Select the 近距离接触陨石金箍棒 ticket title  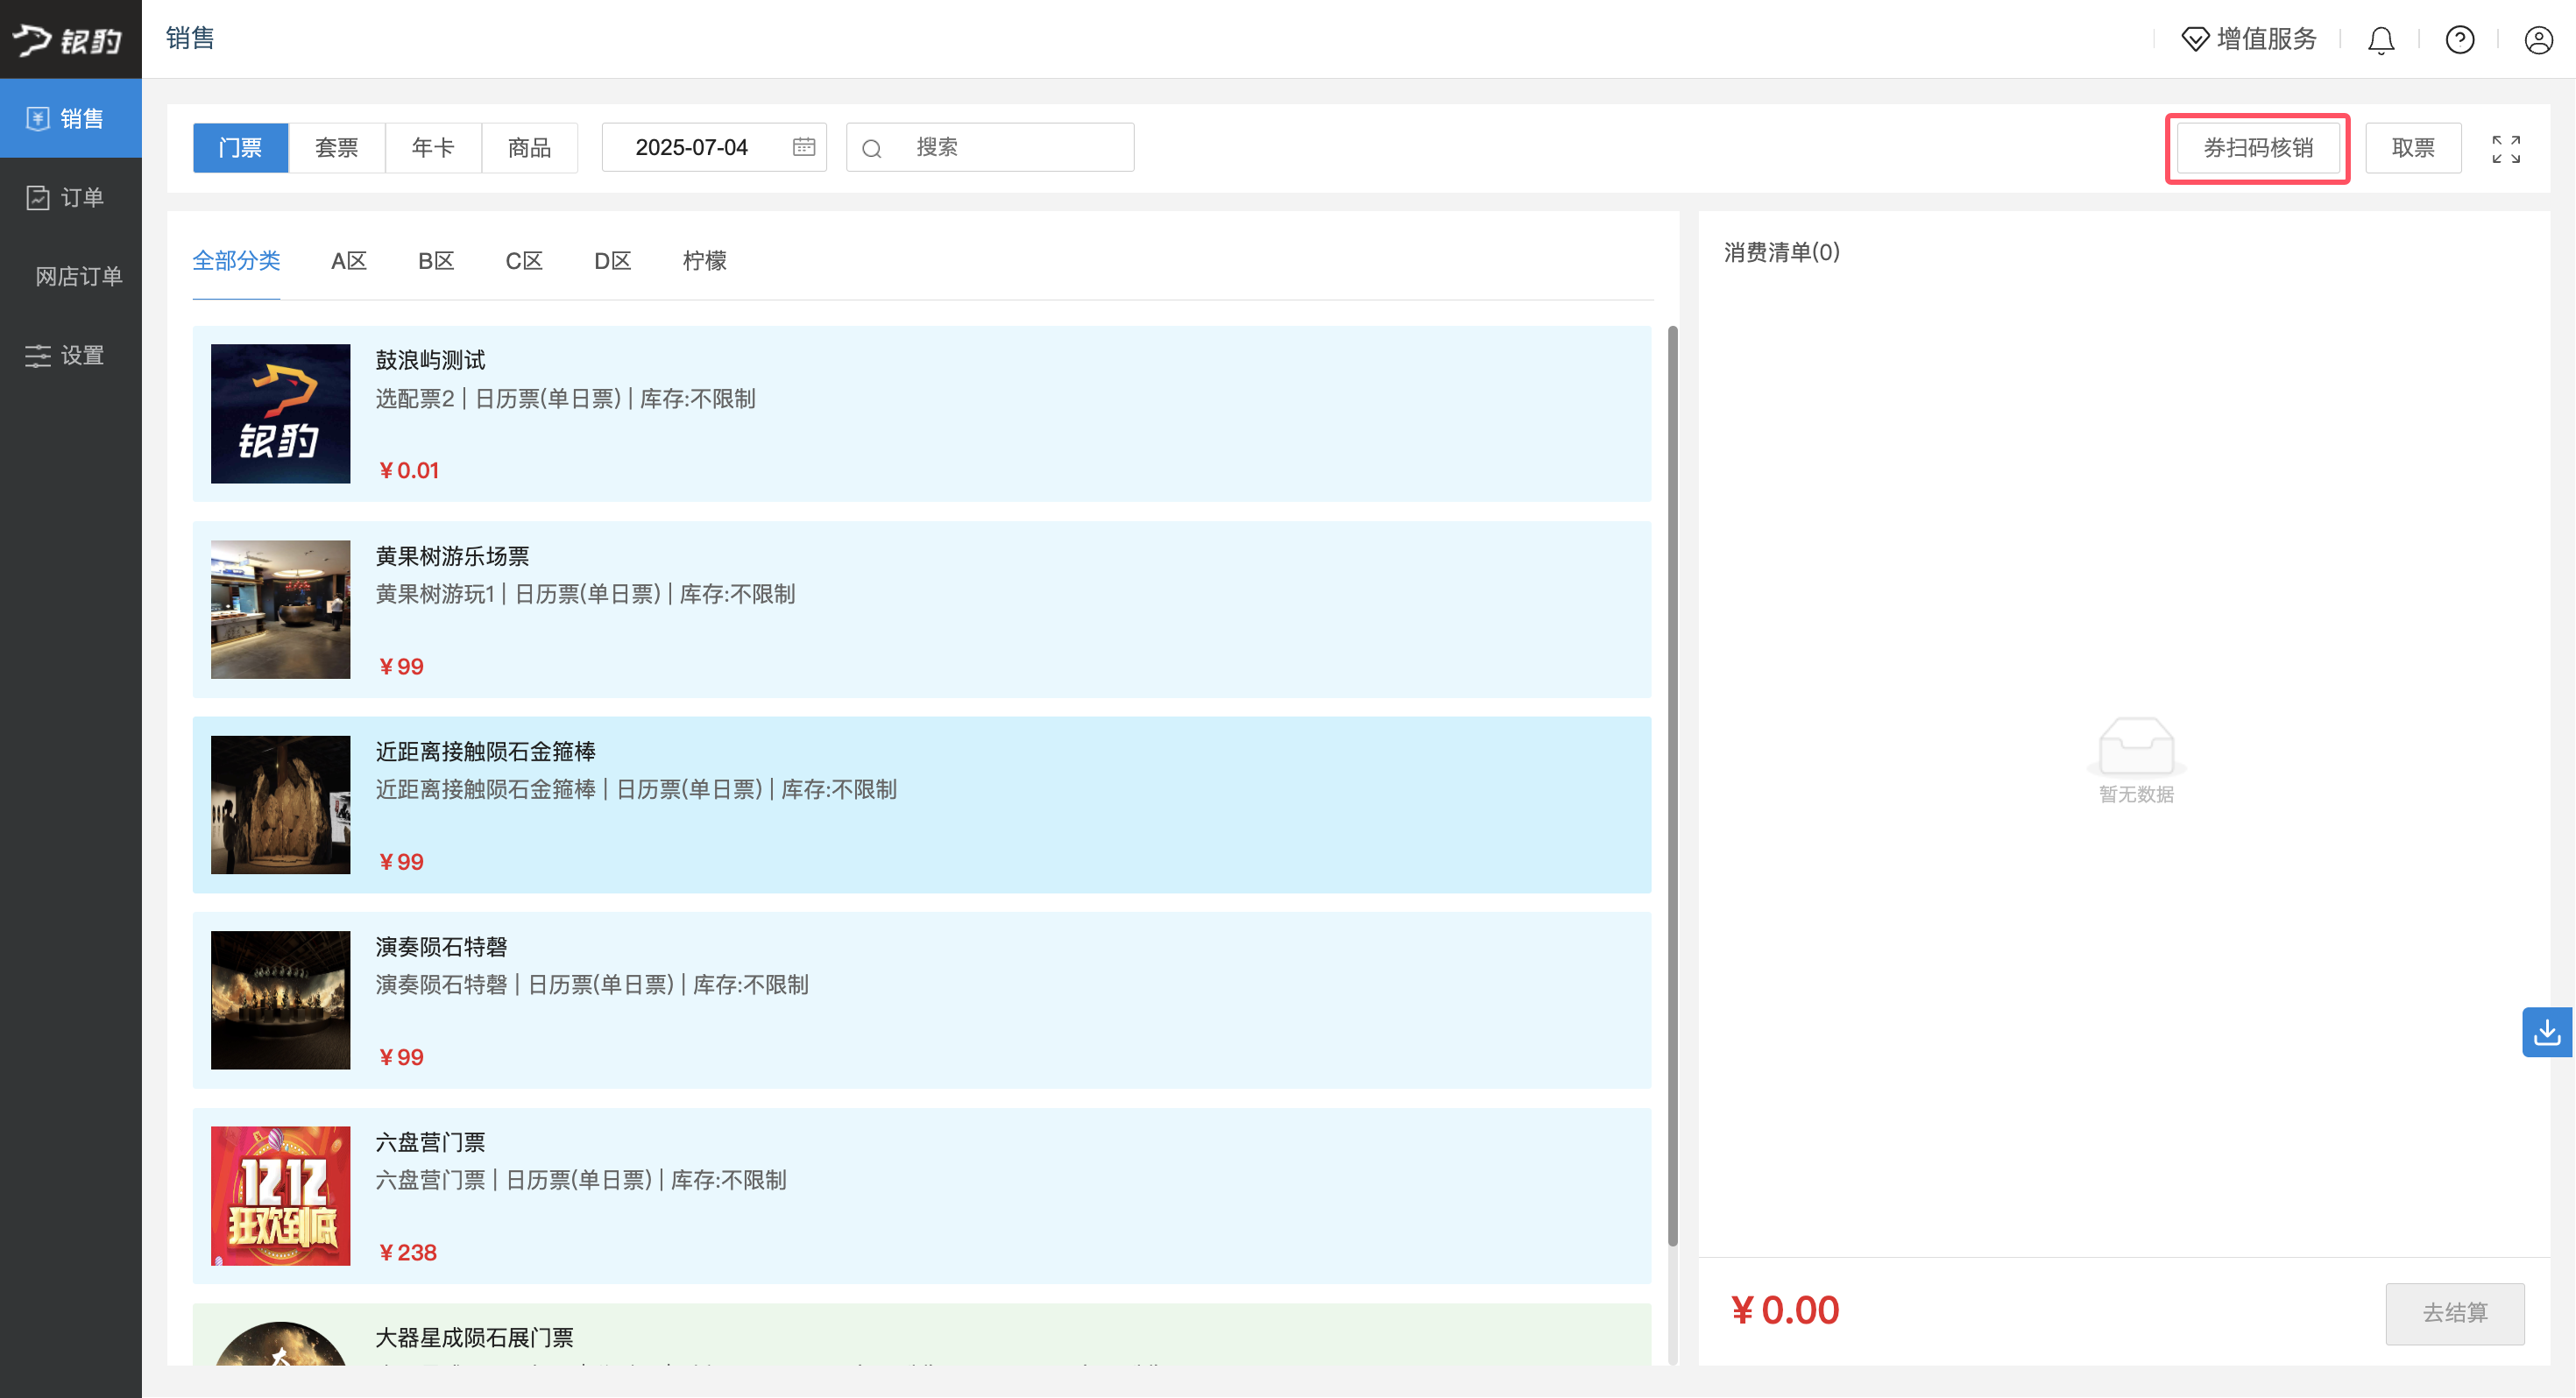click(x=485, y=751)
